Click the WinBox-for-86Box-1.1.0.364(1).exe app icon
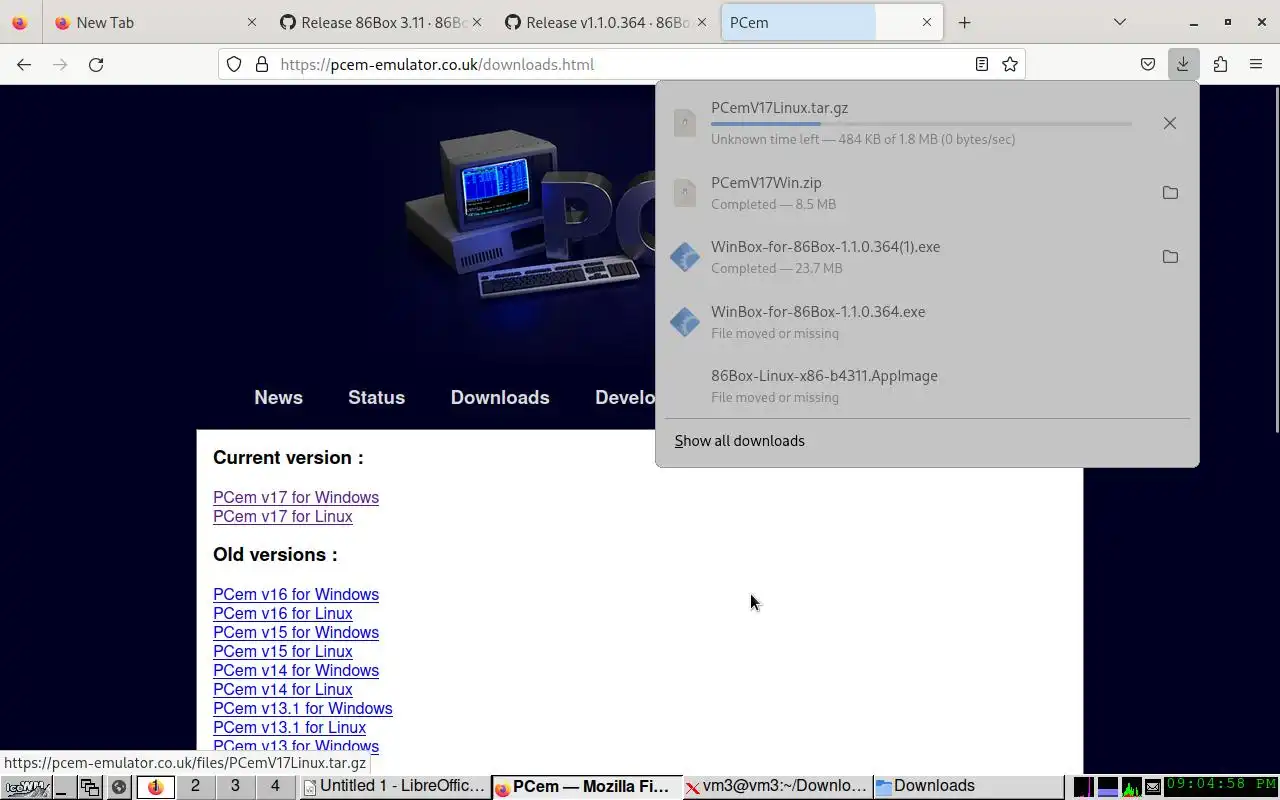 coord(685,257)
